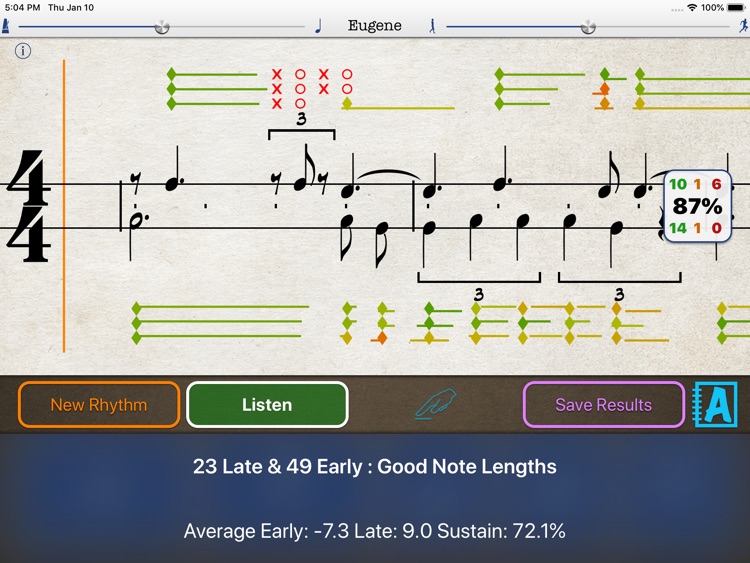Tap the metronome icon at top left
Screen dimensions: 750x563
(x=6, y=26)
